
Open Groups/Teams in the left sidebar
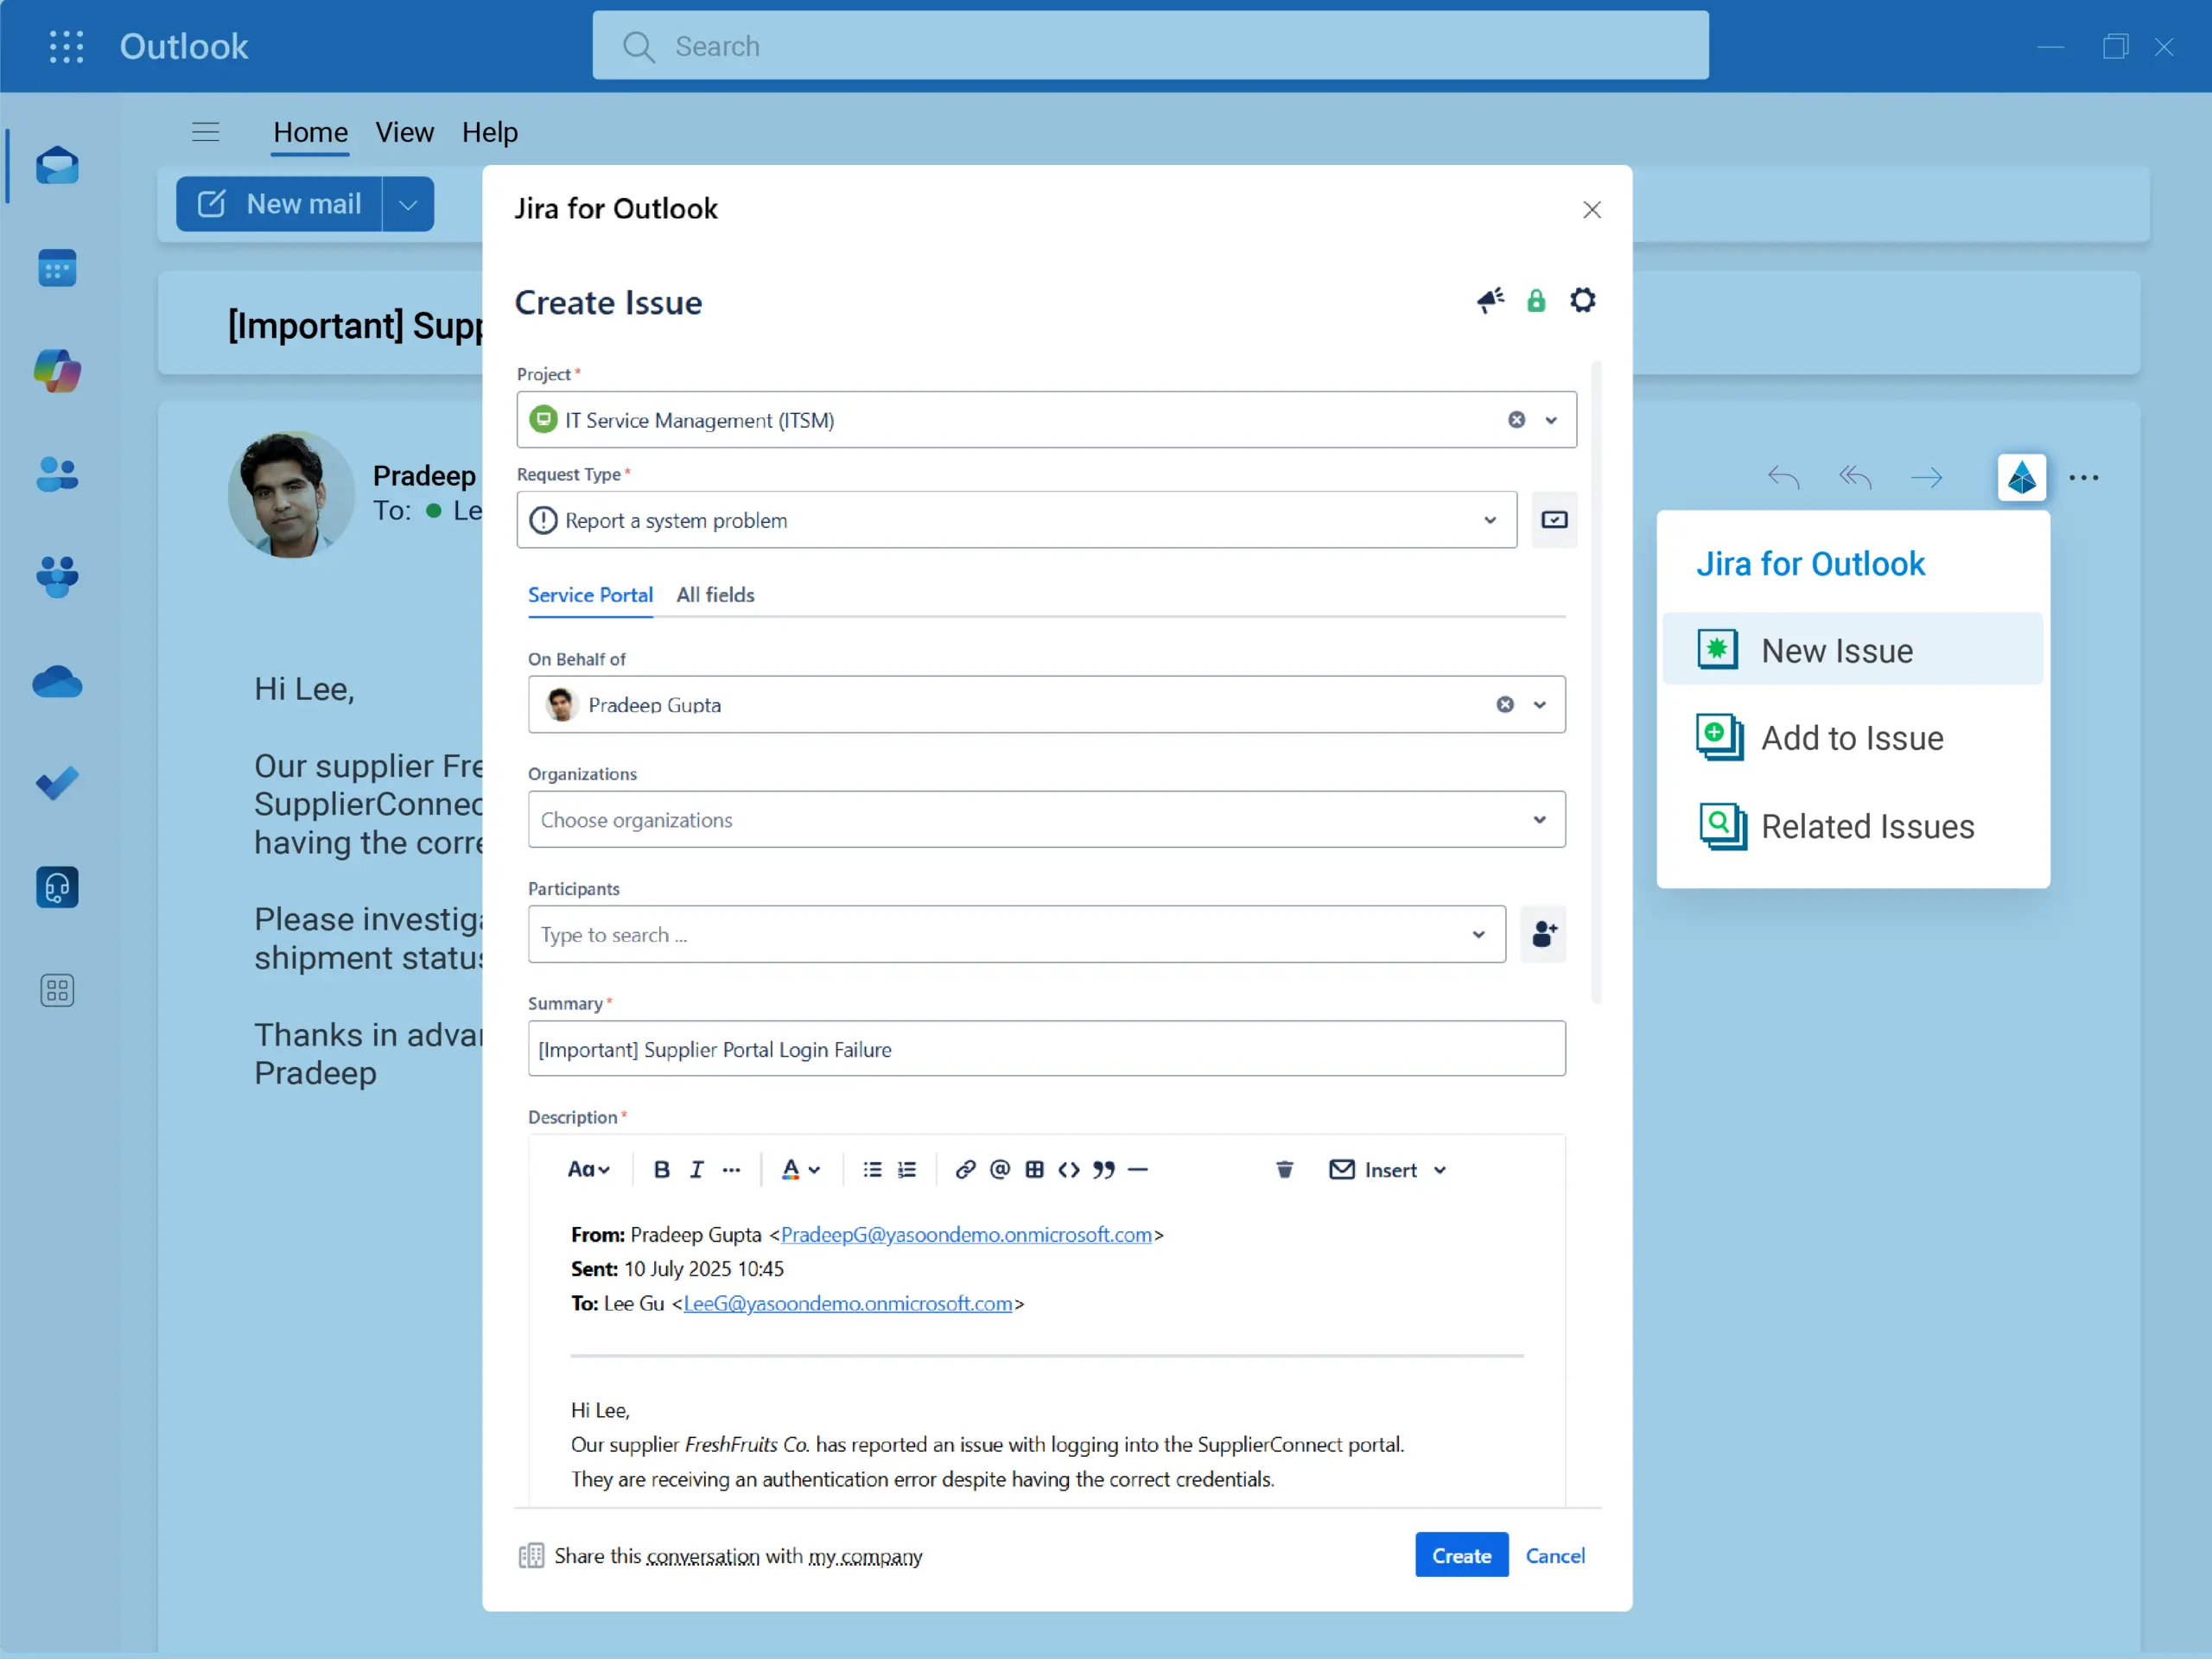coord(57,577)
